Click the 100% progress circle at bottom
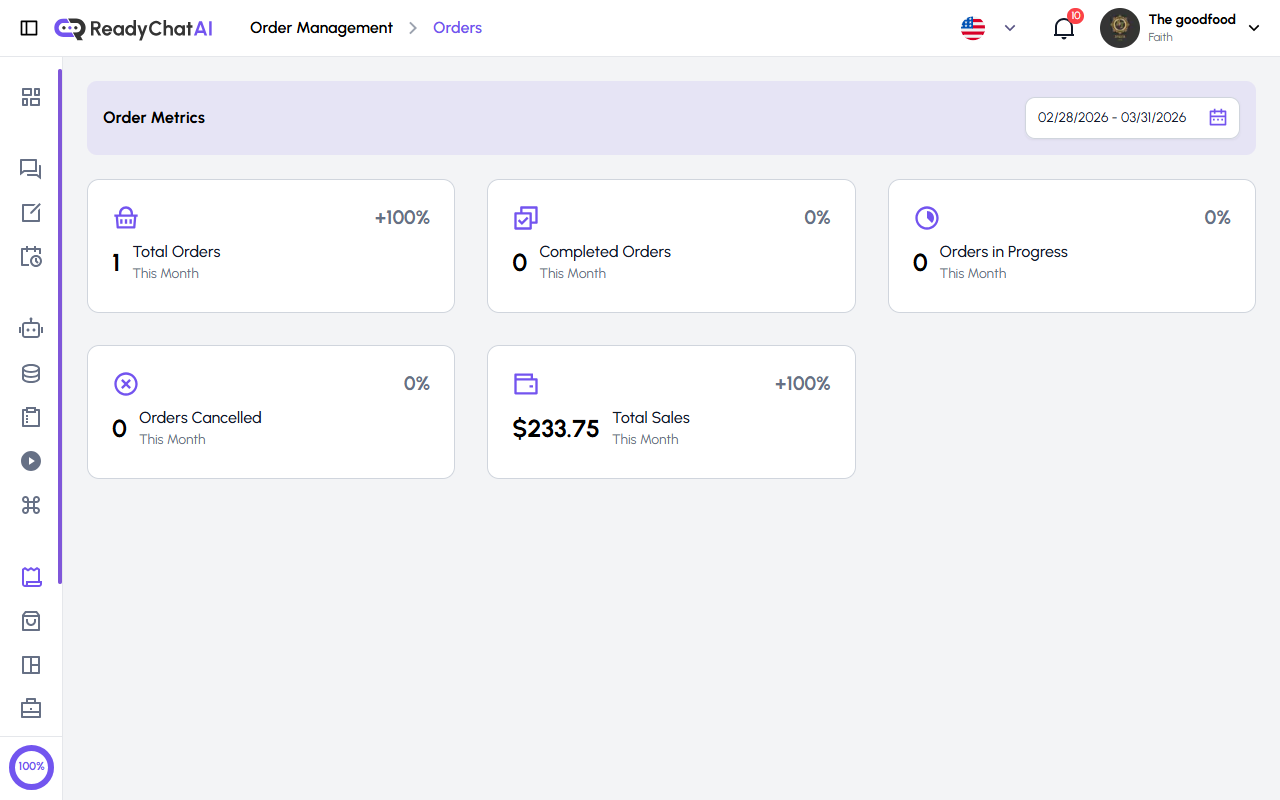 (x=31, y=766)
